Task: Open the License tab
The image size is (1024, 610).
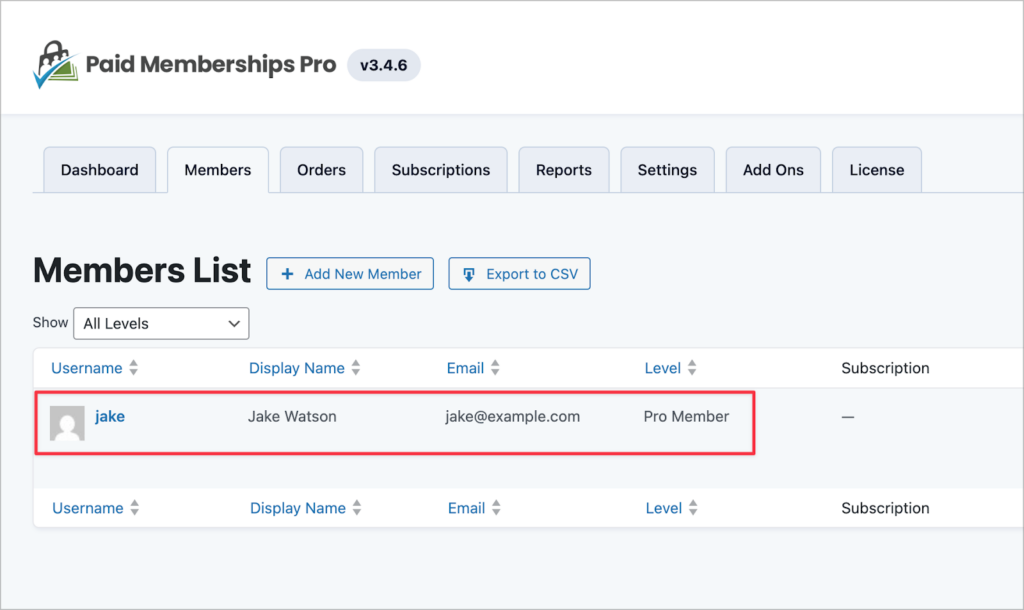Action: click(876, 170)
